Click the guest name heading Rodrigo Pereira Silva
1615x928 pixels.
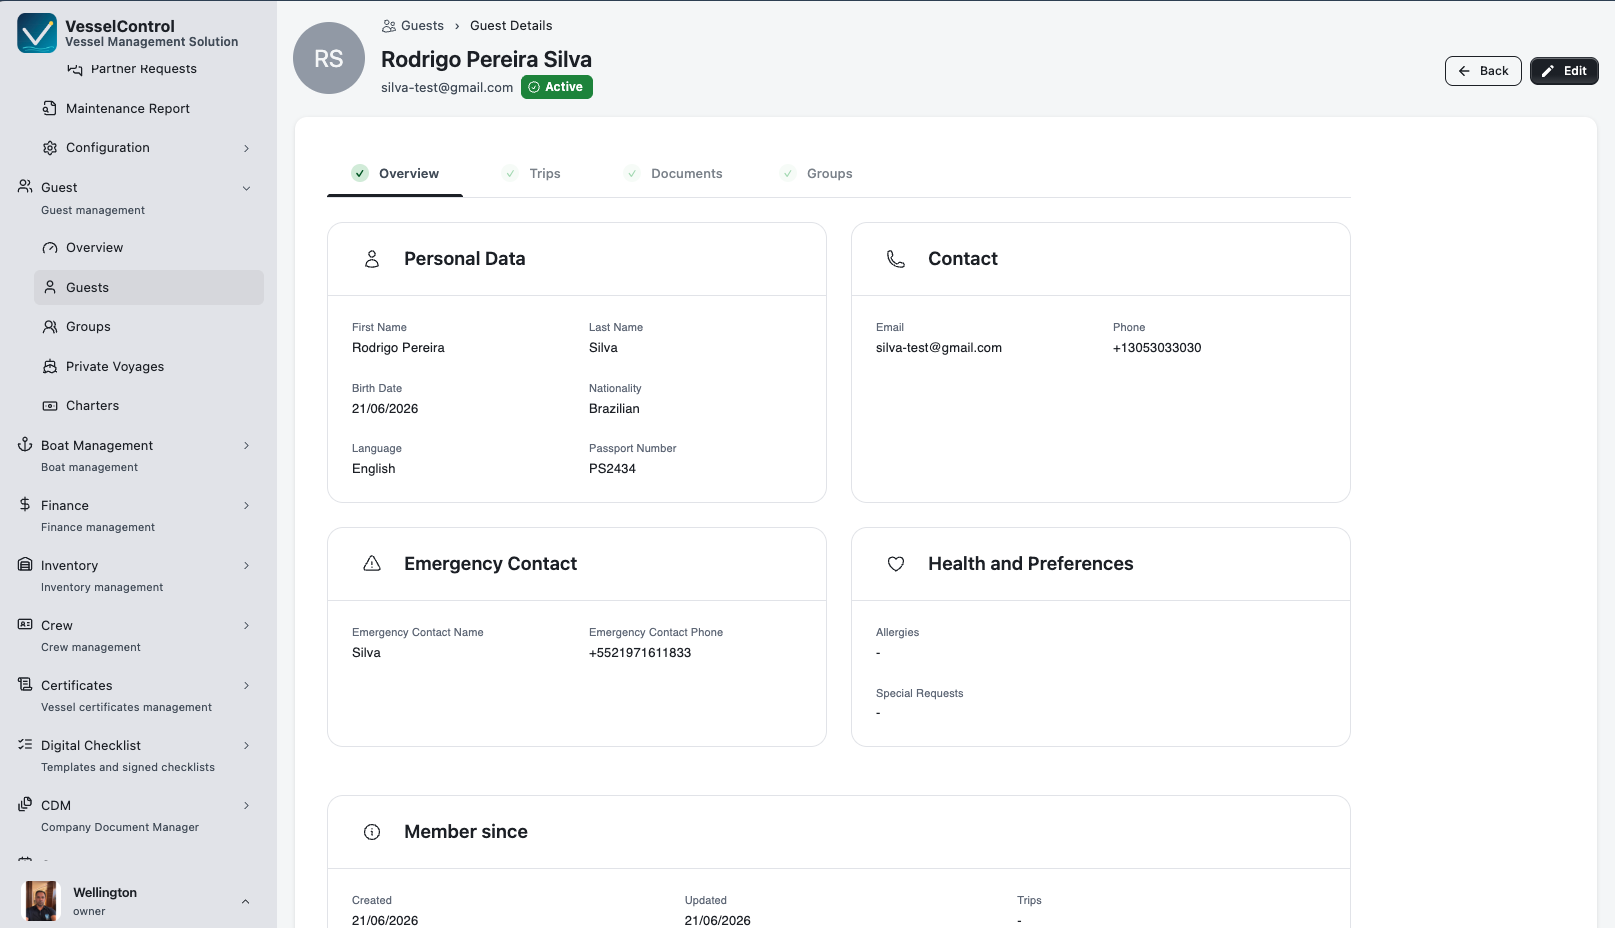coord(486,59)
